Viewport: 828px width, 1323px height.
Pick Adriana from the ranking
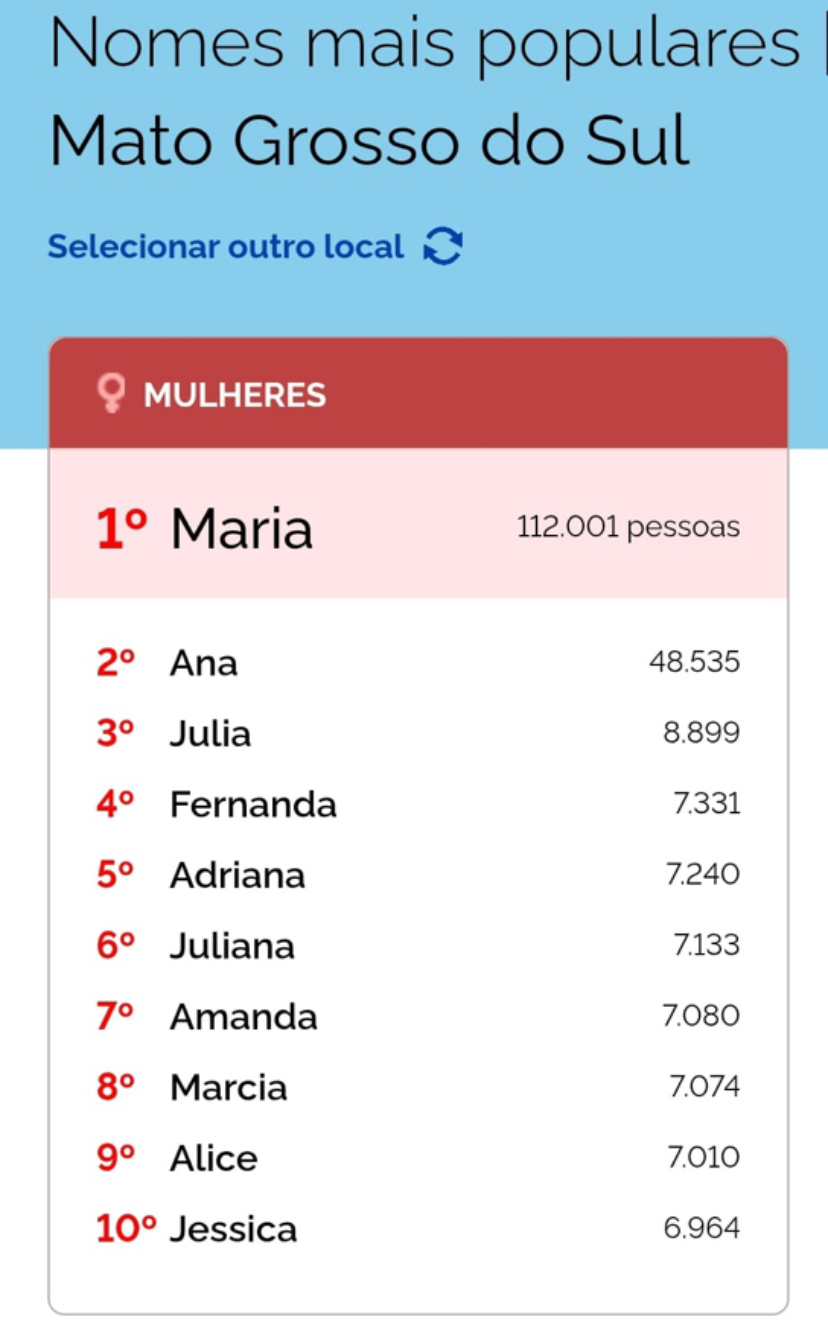click(237, 876)
